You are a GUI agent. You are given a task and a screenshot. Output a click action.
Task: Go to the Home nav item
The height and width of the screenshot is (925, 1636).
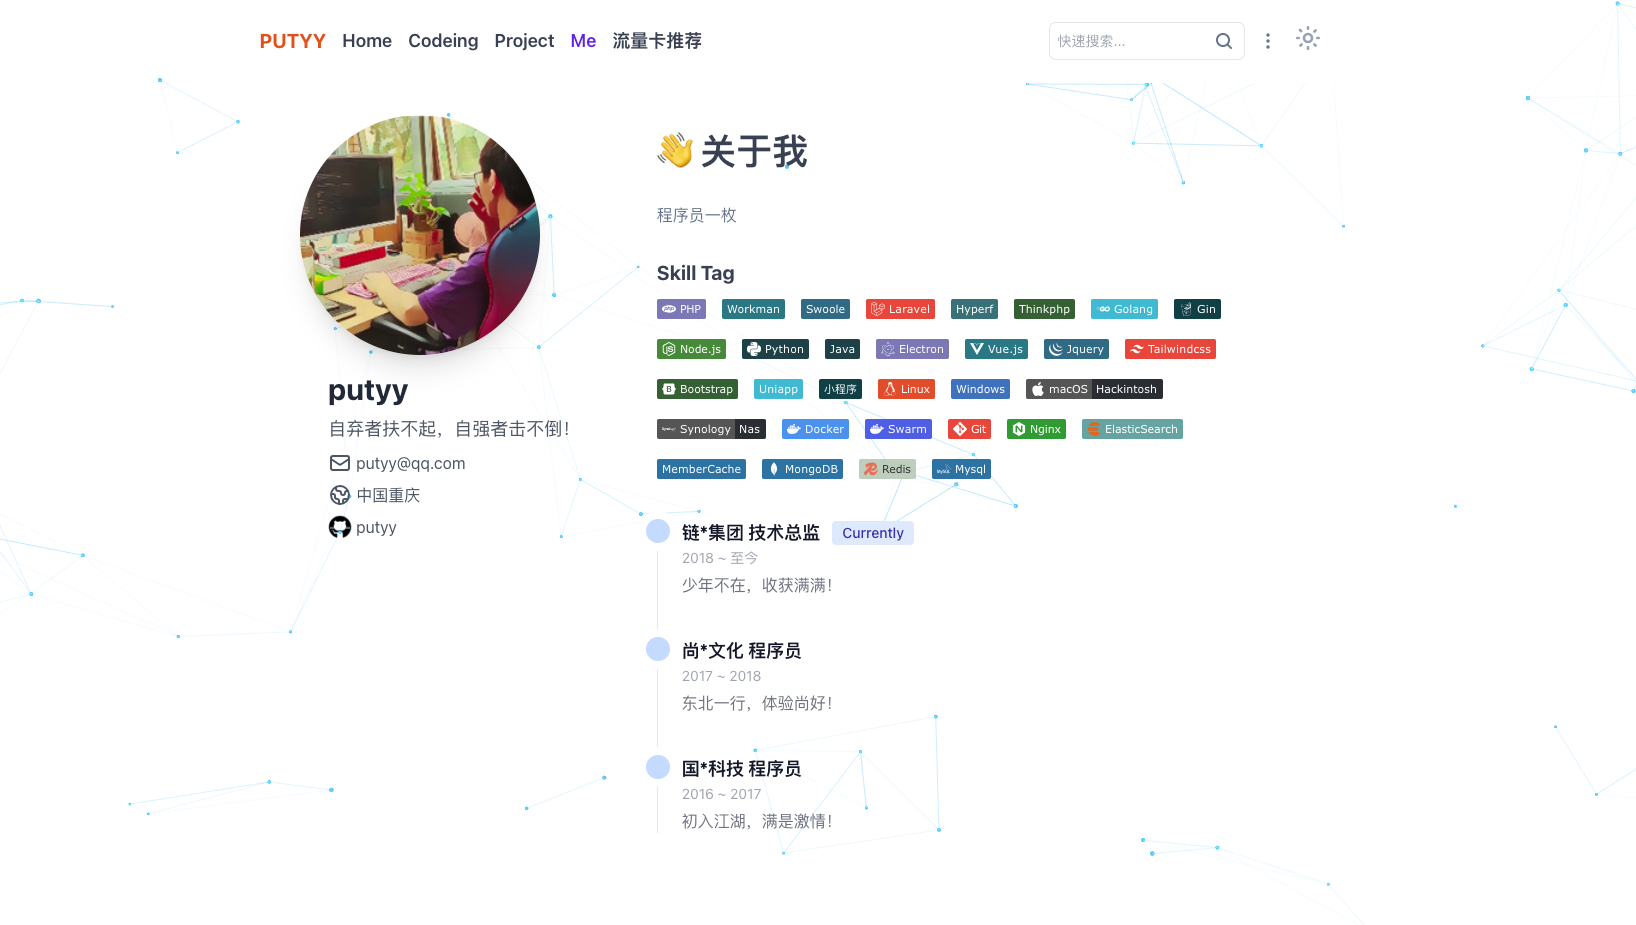(367, 41)
